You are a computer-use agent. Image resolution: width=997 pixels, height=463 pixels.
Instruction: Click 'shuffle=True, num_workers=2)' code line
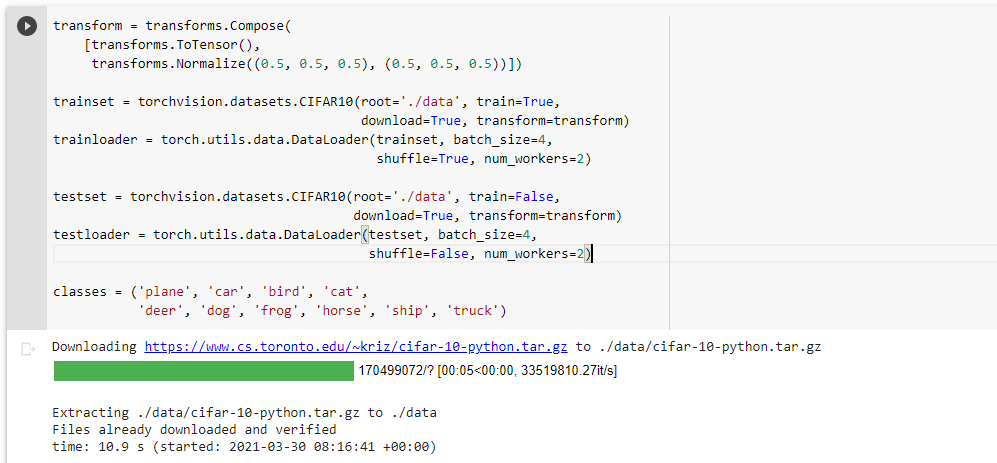(x=483, y=159)
